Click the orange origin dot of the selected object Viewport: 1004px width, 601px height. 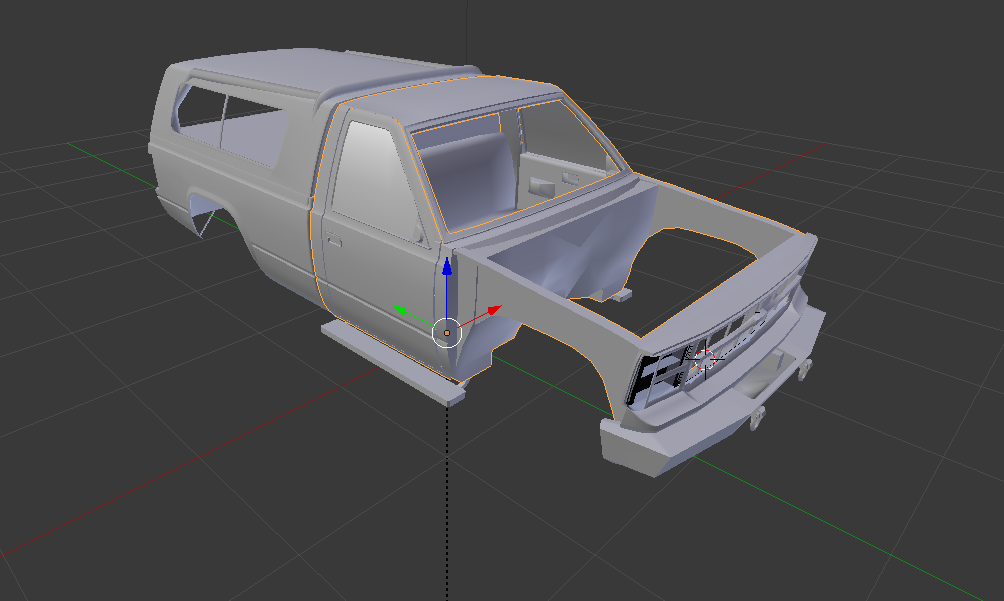pyautogui.click(x=447, y=332)
